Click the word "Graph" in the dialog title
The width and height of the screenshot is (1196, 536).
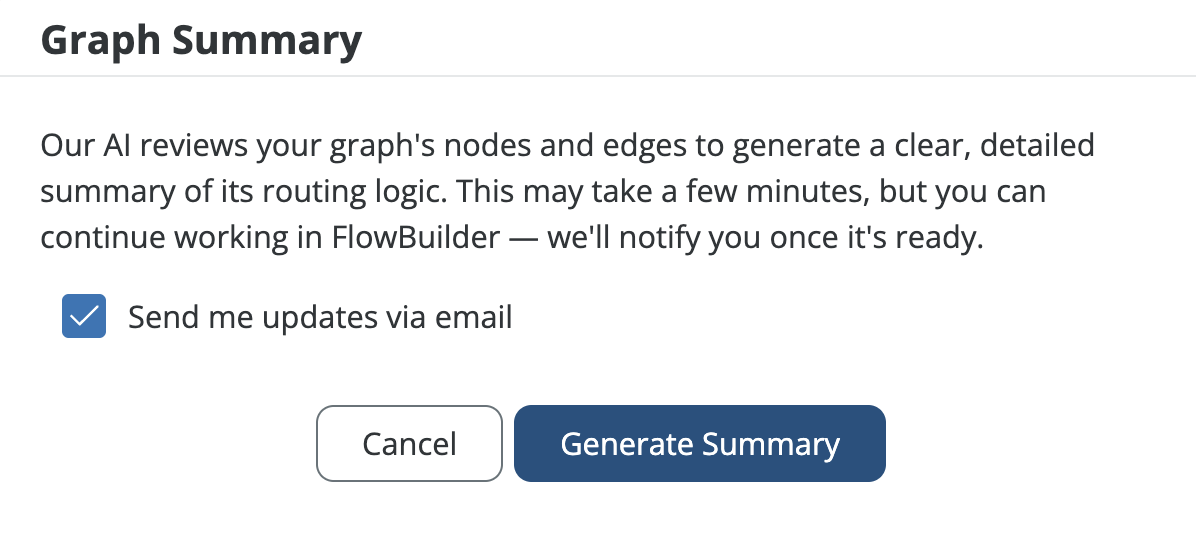tap(99, 41)
